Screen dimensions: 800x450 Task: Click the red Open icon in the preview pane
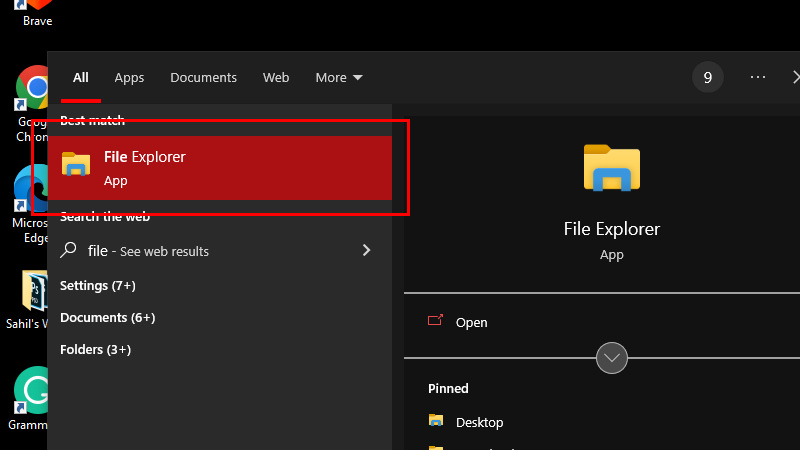pyautogui.click(x=435, y=320)
